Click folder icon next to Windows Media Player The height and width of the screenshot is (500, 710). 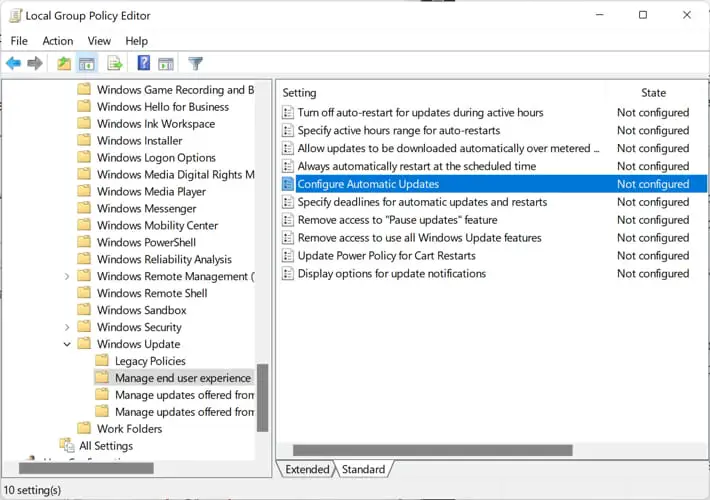84,191
